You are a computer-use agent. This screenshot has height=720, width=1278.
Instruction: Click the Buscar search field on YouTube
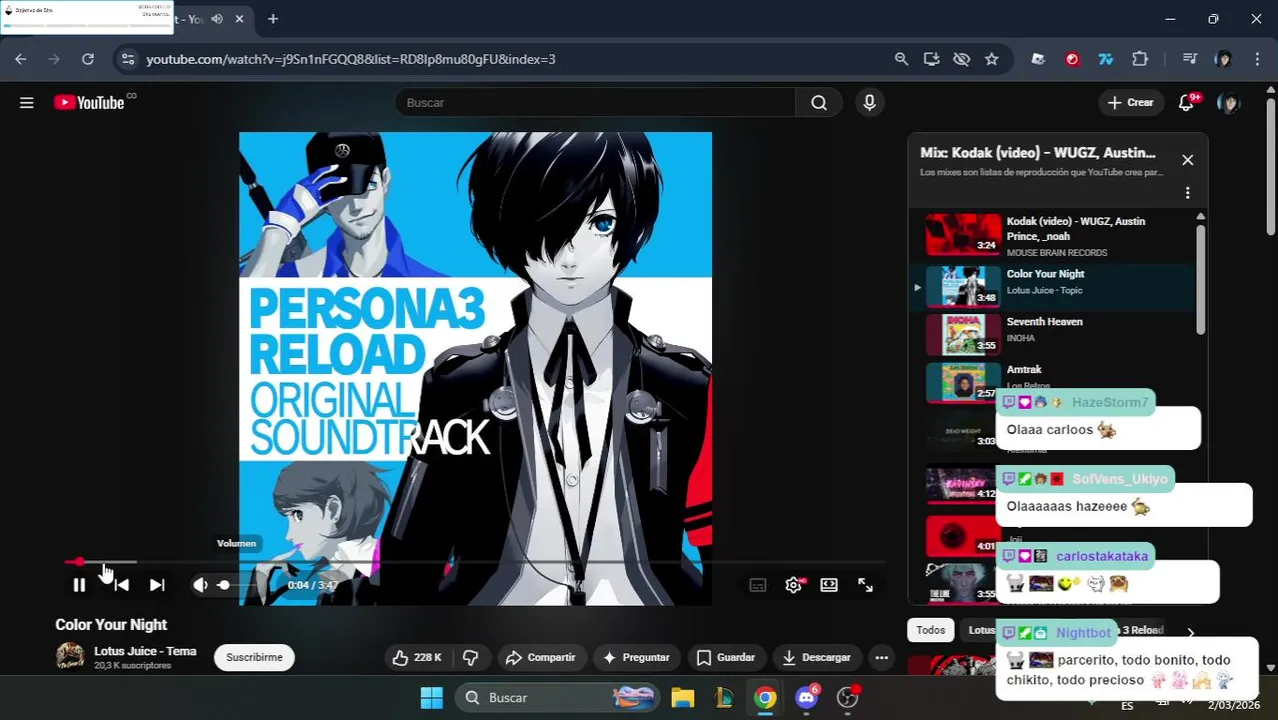(595, 102)
